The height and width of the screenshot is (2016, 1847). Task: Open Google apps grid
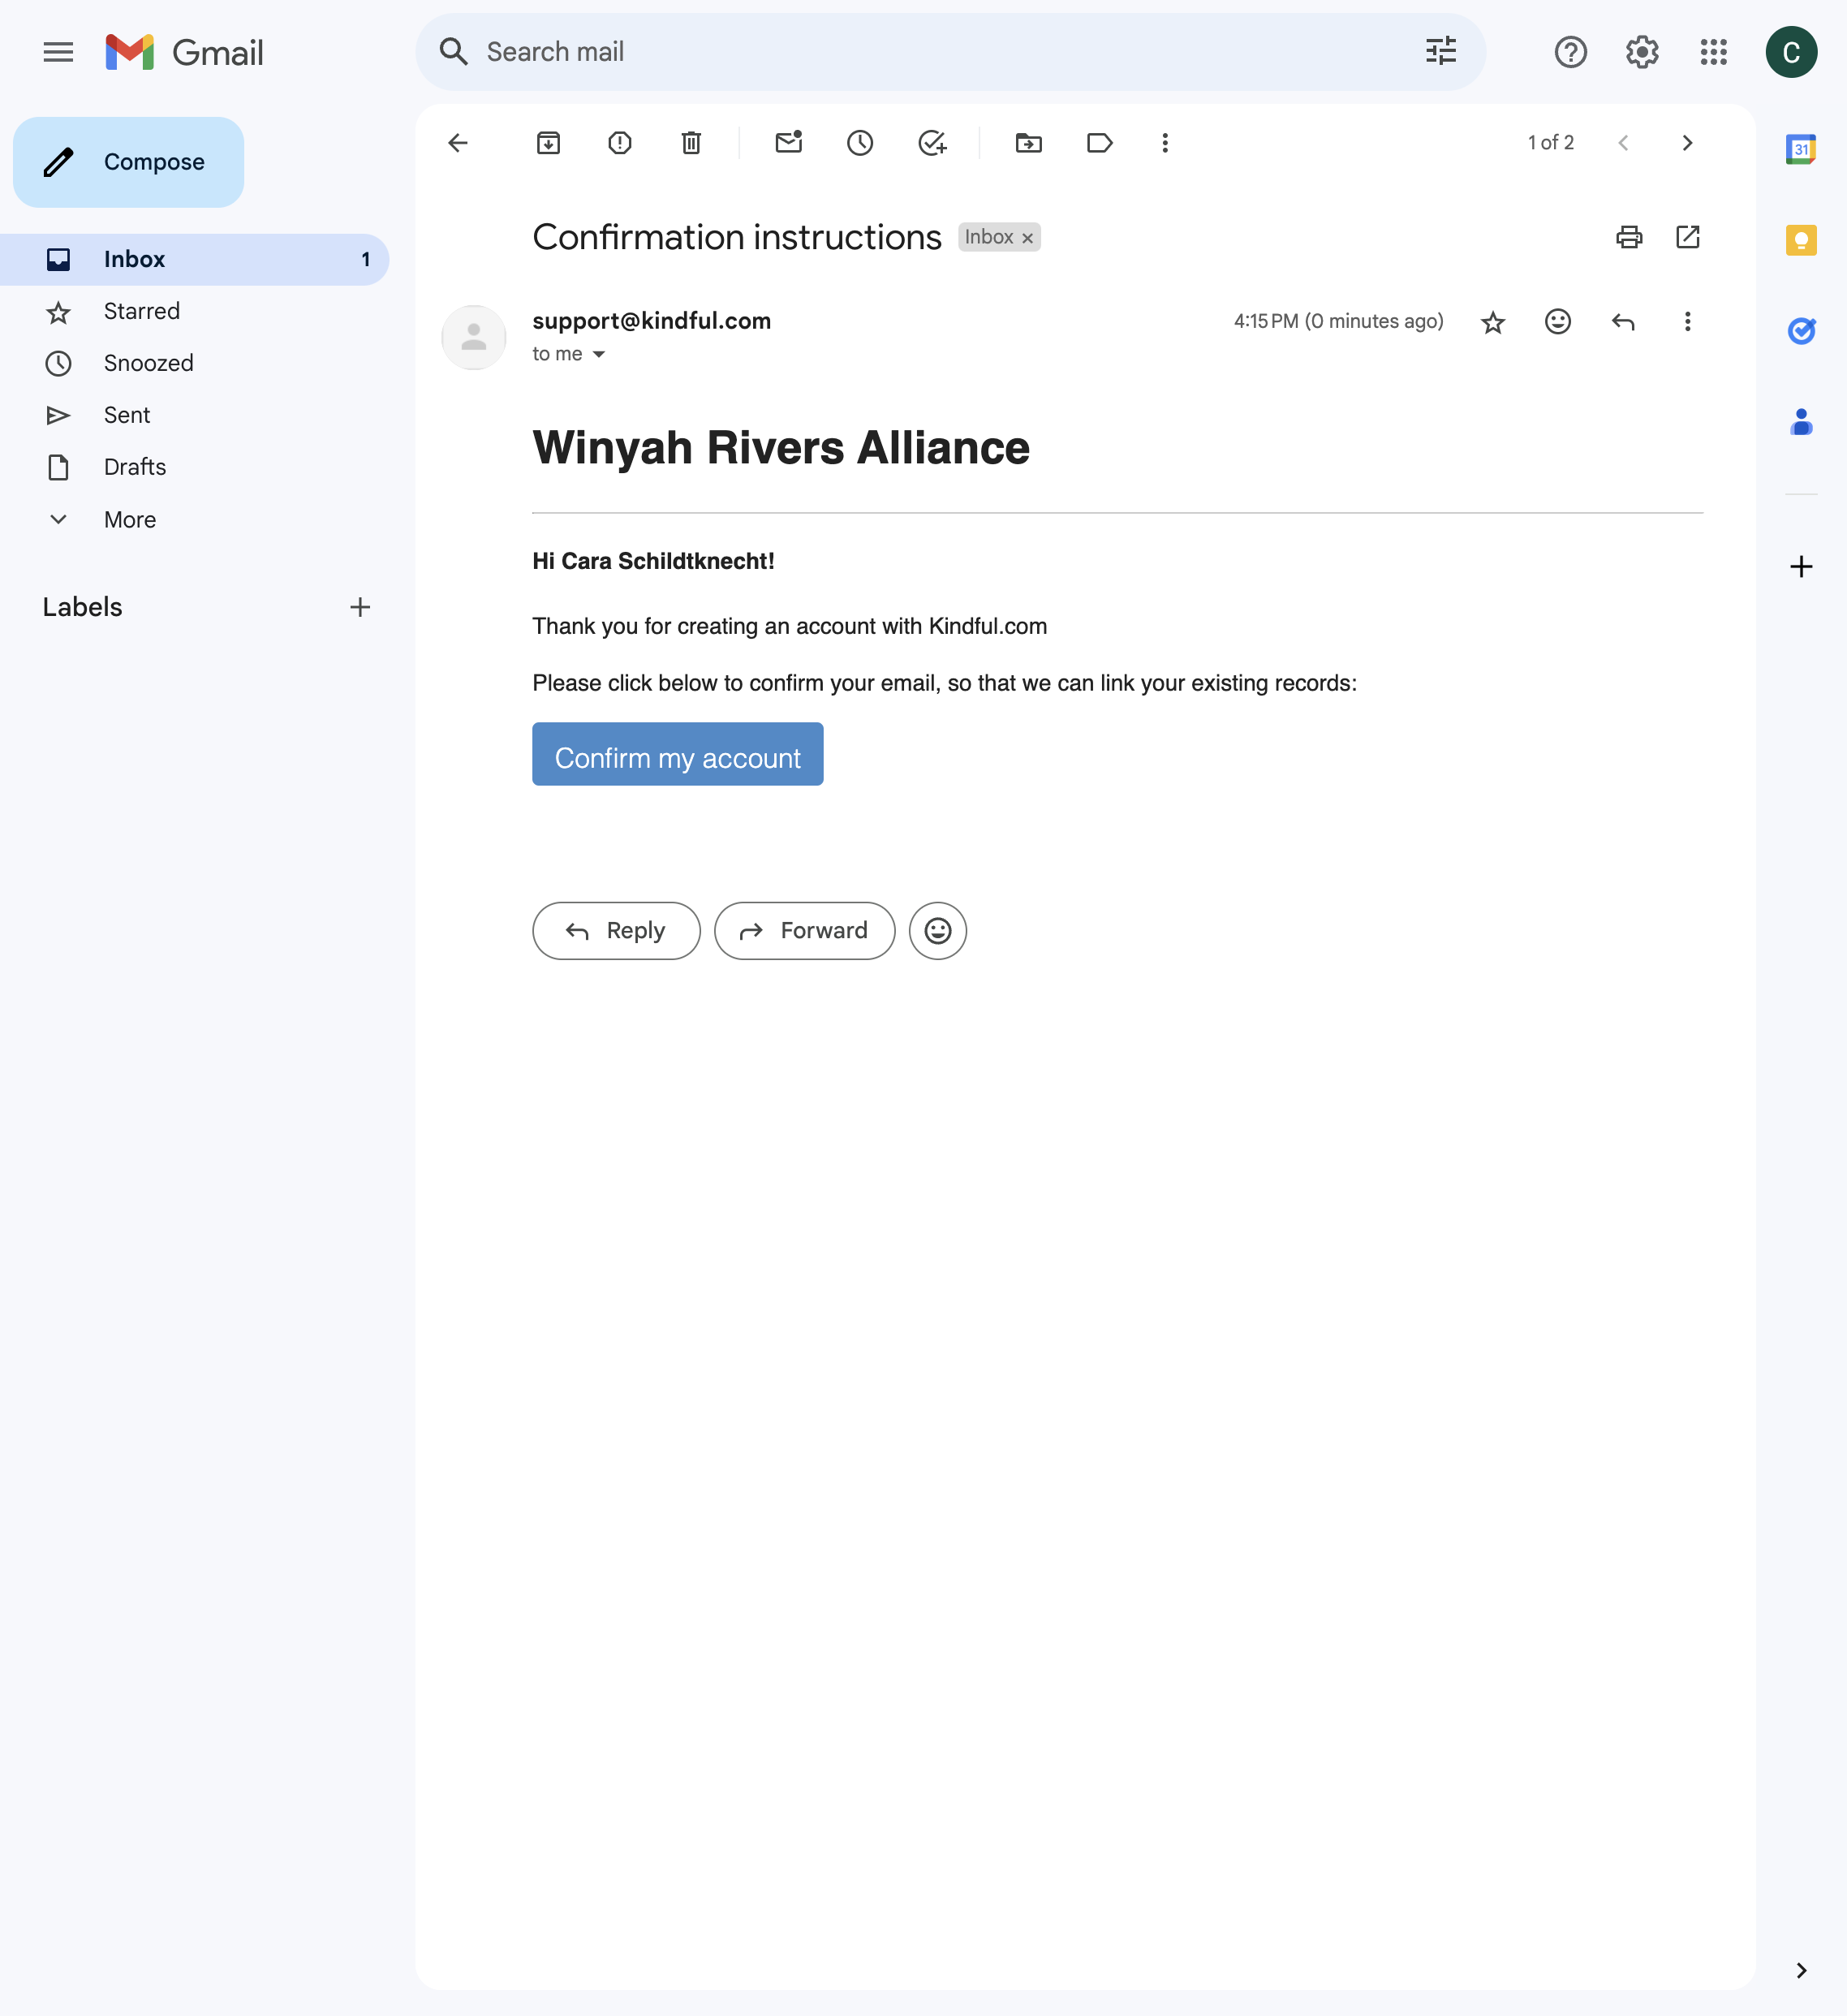[x=1713, y=52]
